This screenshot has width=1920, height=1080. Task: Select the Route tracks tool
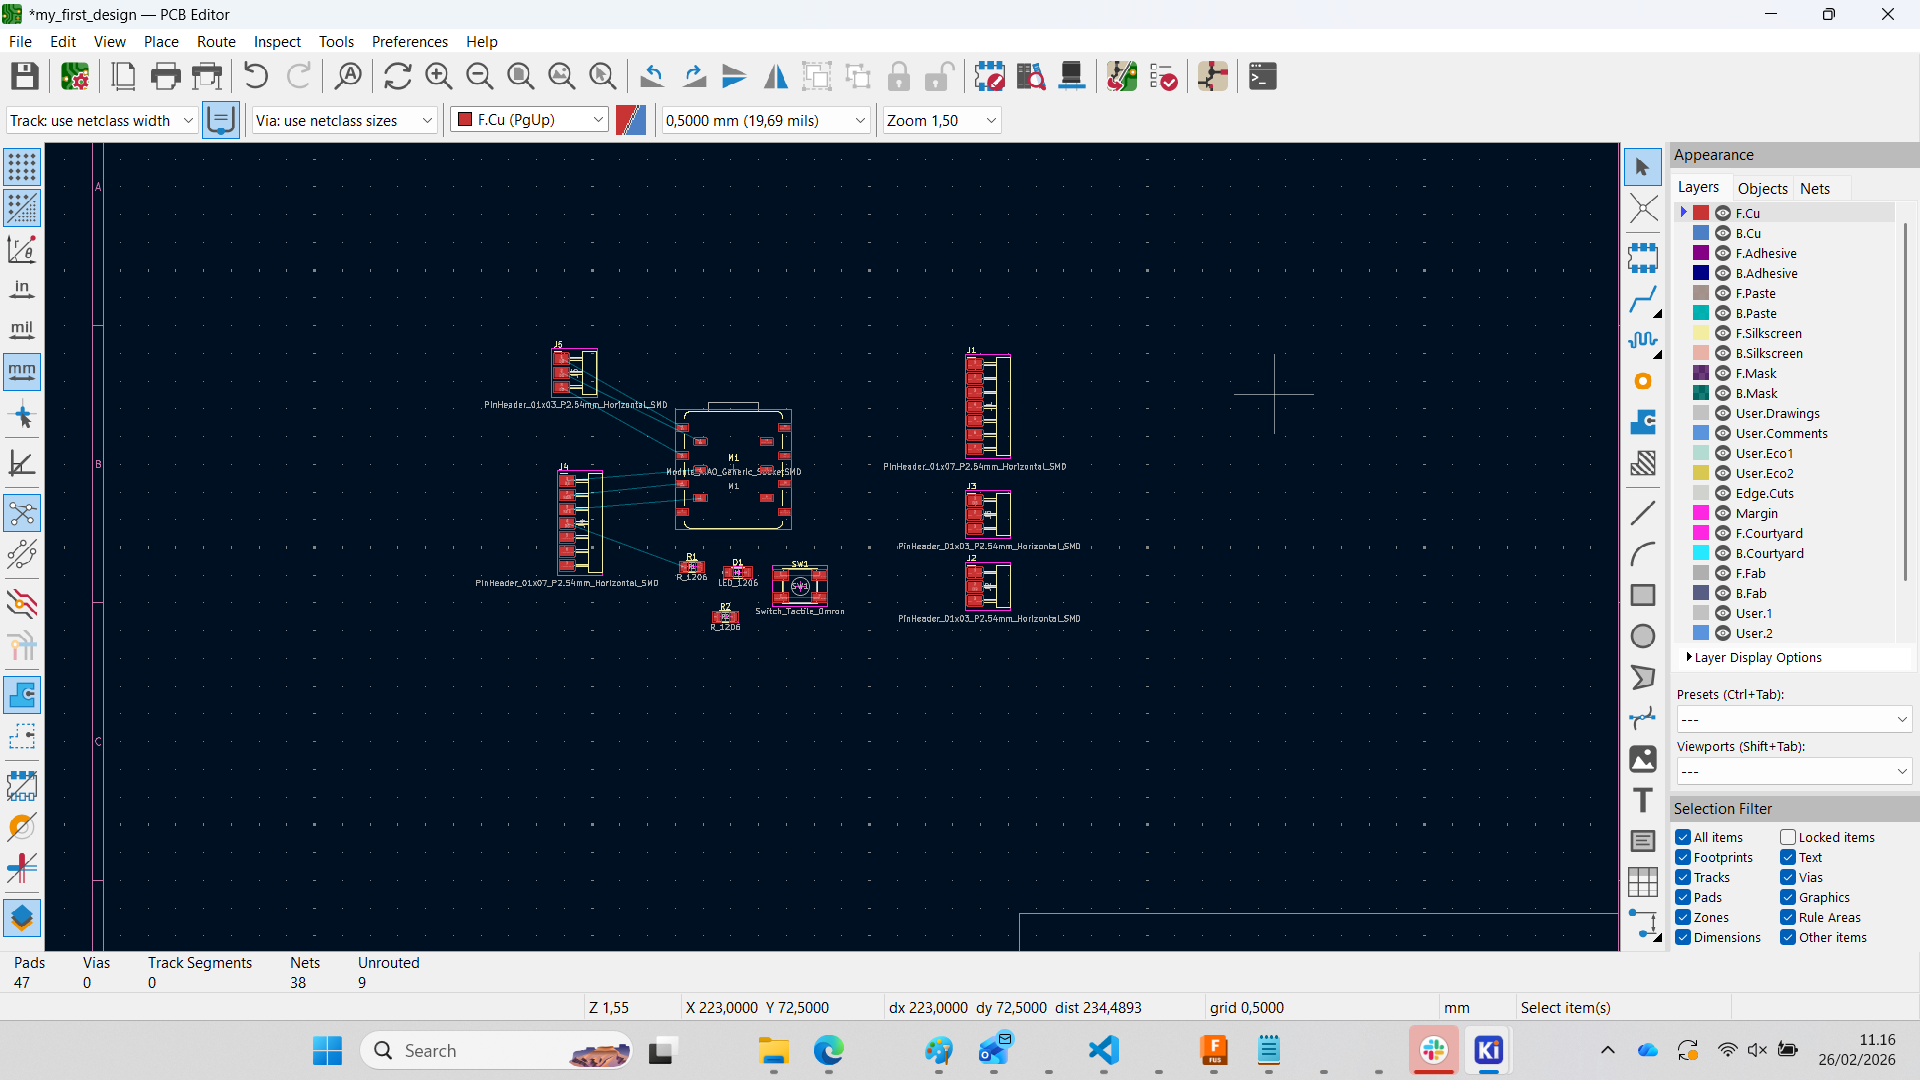[x=1642, y=300]
